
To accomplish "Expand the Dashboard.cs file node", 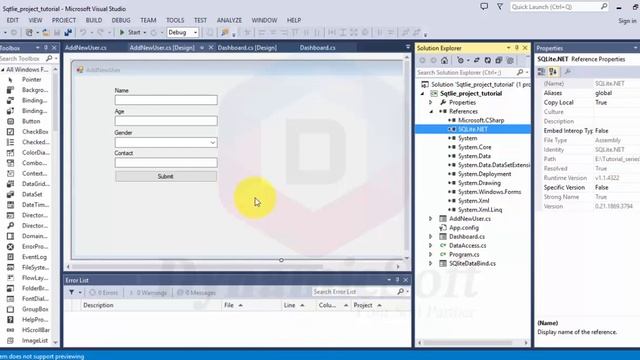I will pyautogui.click(x=431, y=237).
